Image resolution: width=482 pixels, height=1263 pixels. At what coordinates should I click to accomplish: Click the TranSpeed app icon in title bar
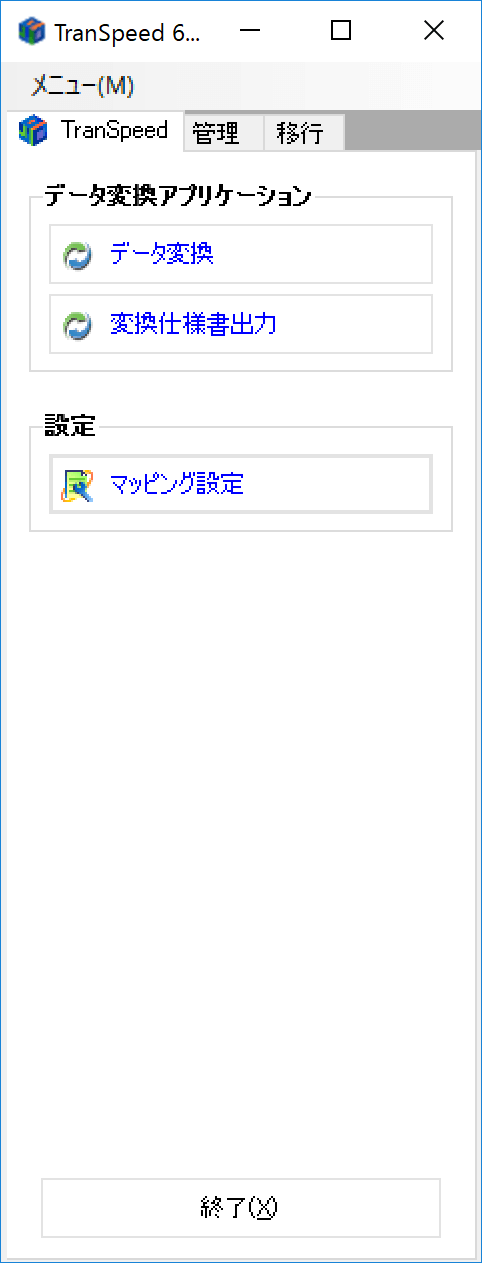pos(31,31)
